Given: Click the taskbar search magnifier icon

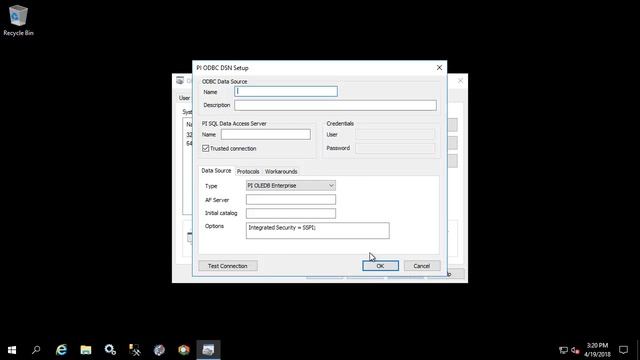Looking at the screenshot, I should 36,350.
